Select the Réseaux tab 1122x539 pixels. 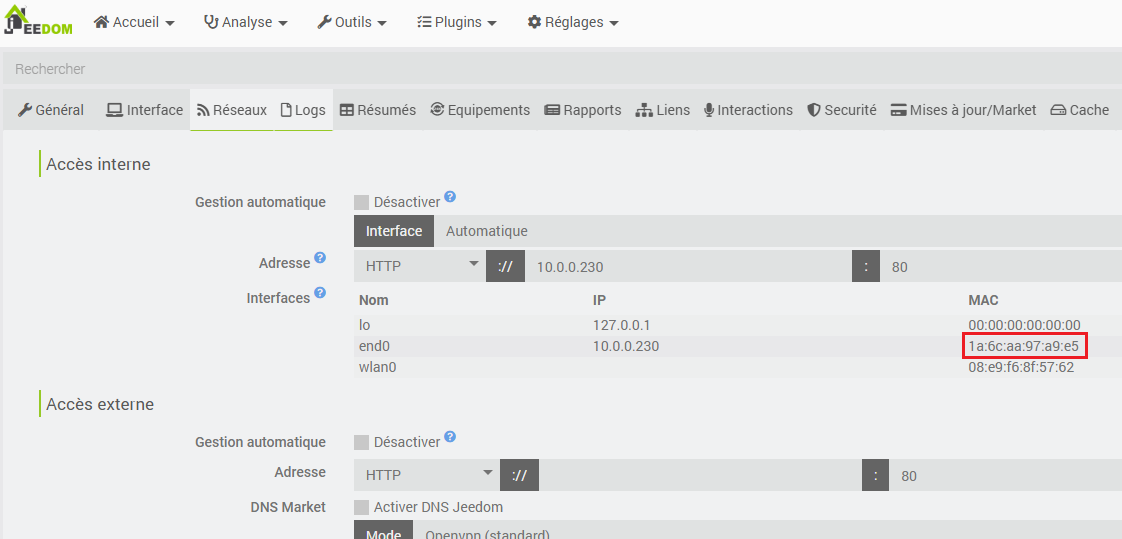coord(231,110)
